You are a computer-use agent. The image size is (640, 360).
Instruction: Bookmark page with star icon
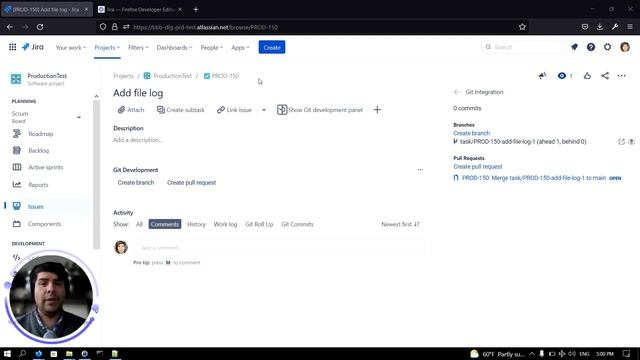[522, 27]
